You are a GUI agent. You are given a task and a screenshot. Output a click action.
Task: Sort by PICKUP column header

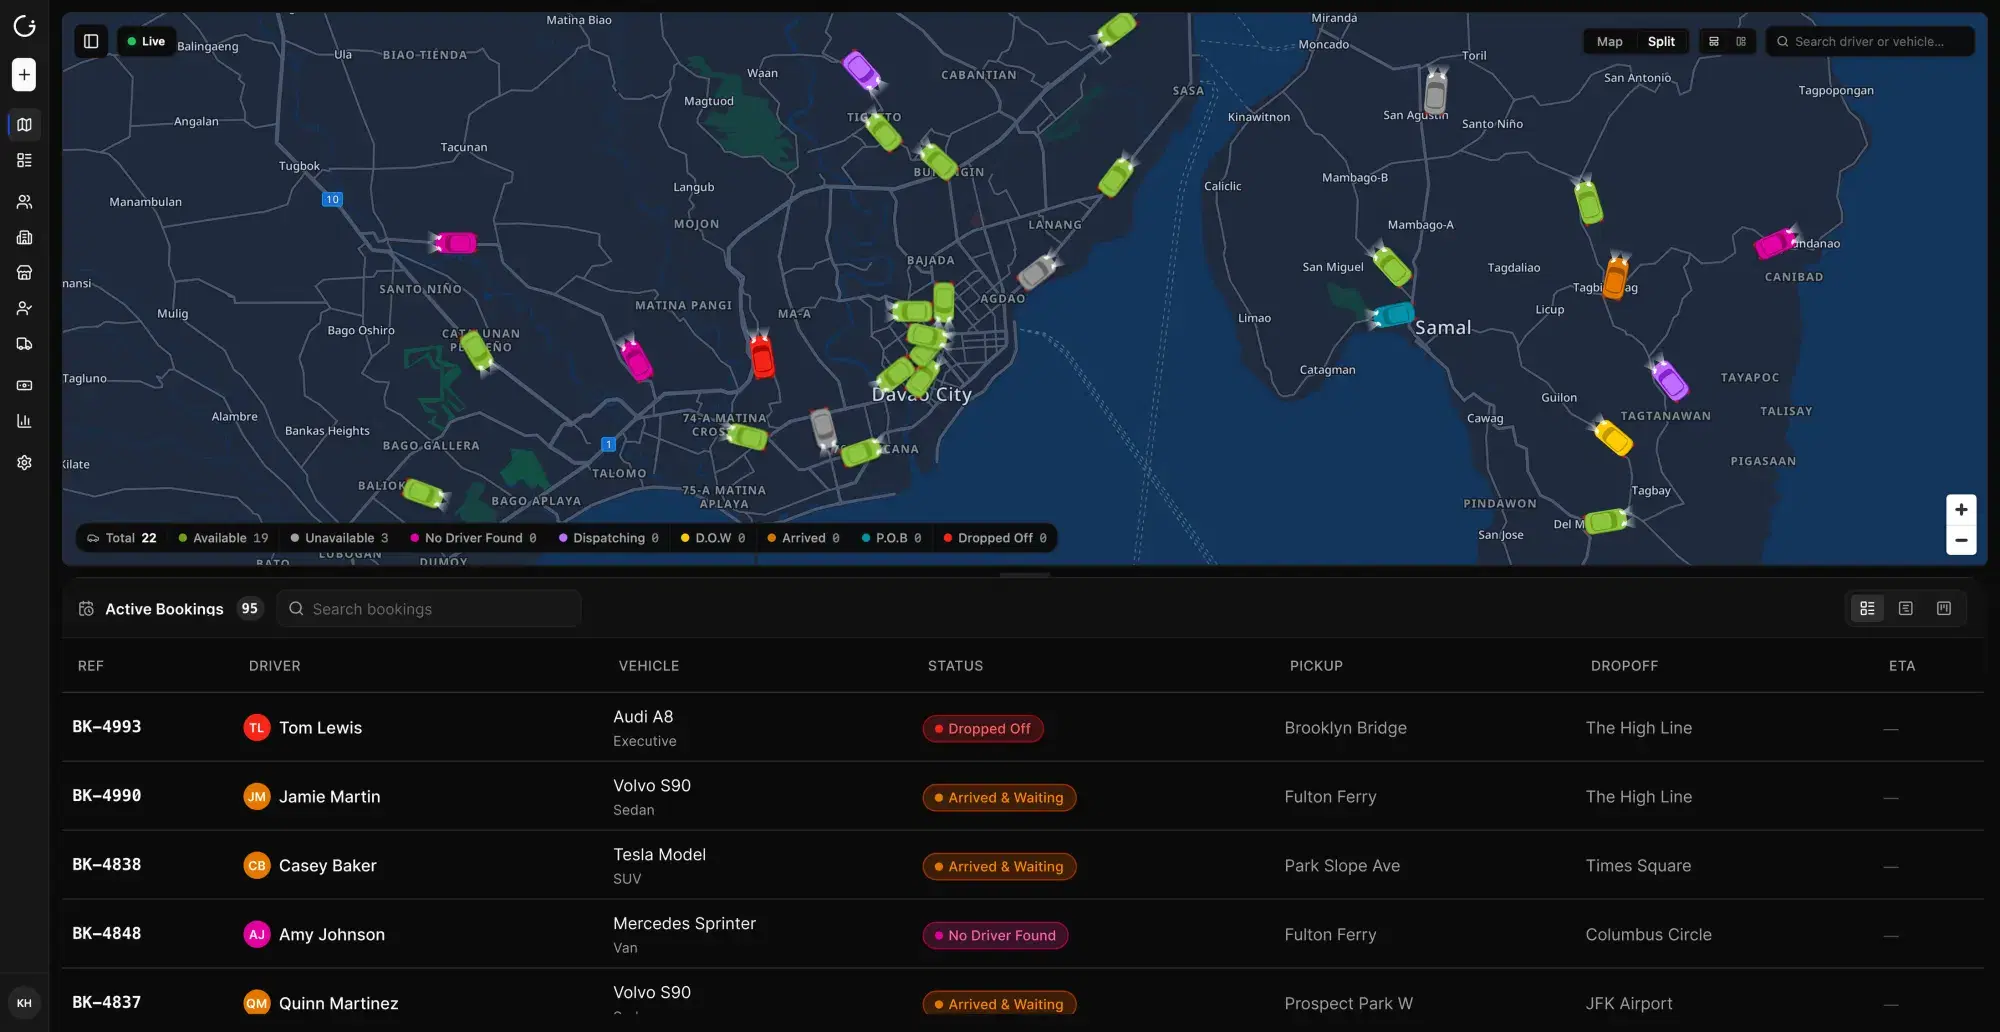[x=1316, y=666]
